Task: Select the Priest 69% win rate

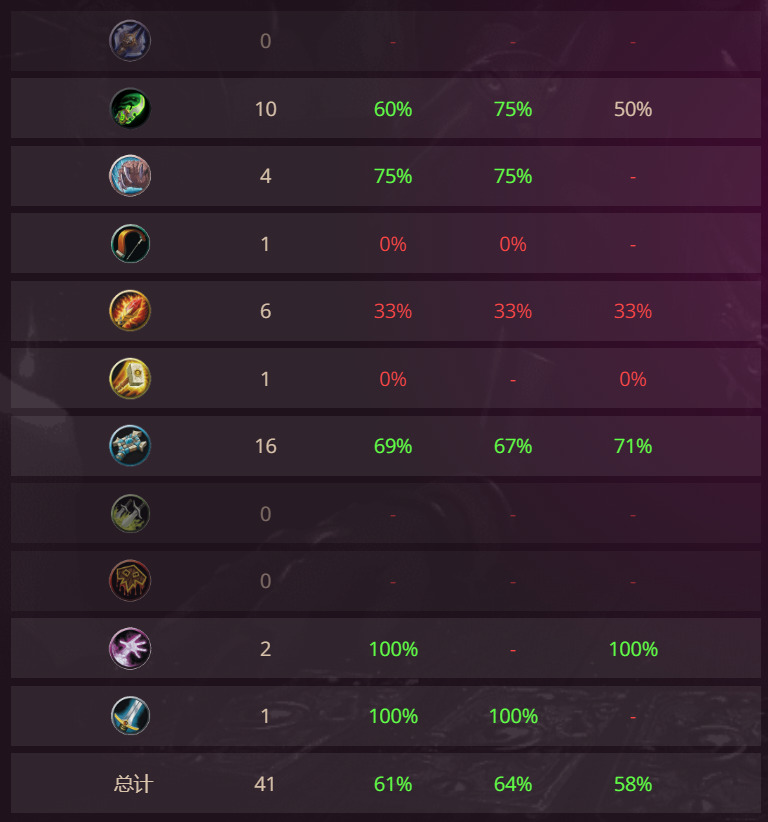Action: [x=393, y=446]
